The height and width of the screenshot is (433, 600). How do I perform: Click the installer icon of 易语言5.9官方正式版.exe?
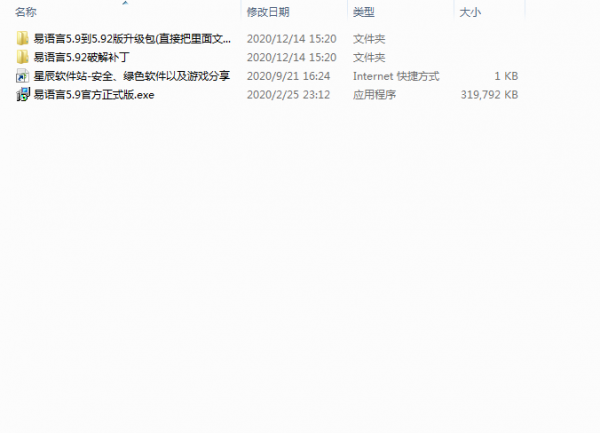click(23, 94)
